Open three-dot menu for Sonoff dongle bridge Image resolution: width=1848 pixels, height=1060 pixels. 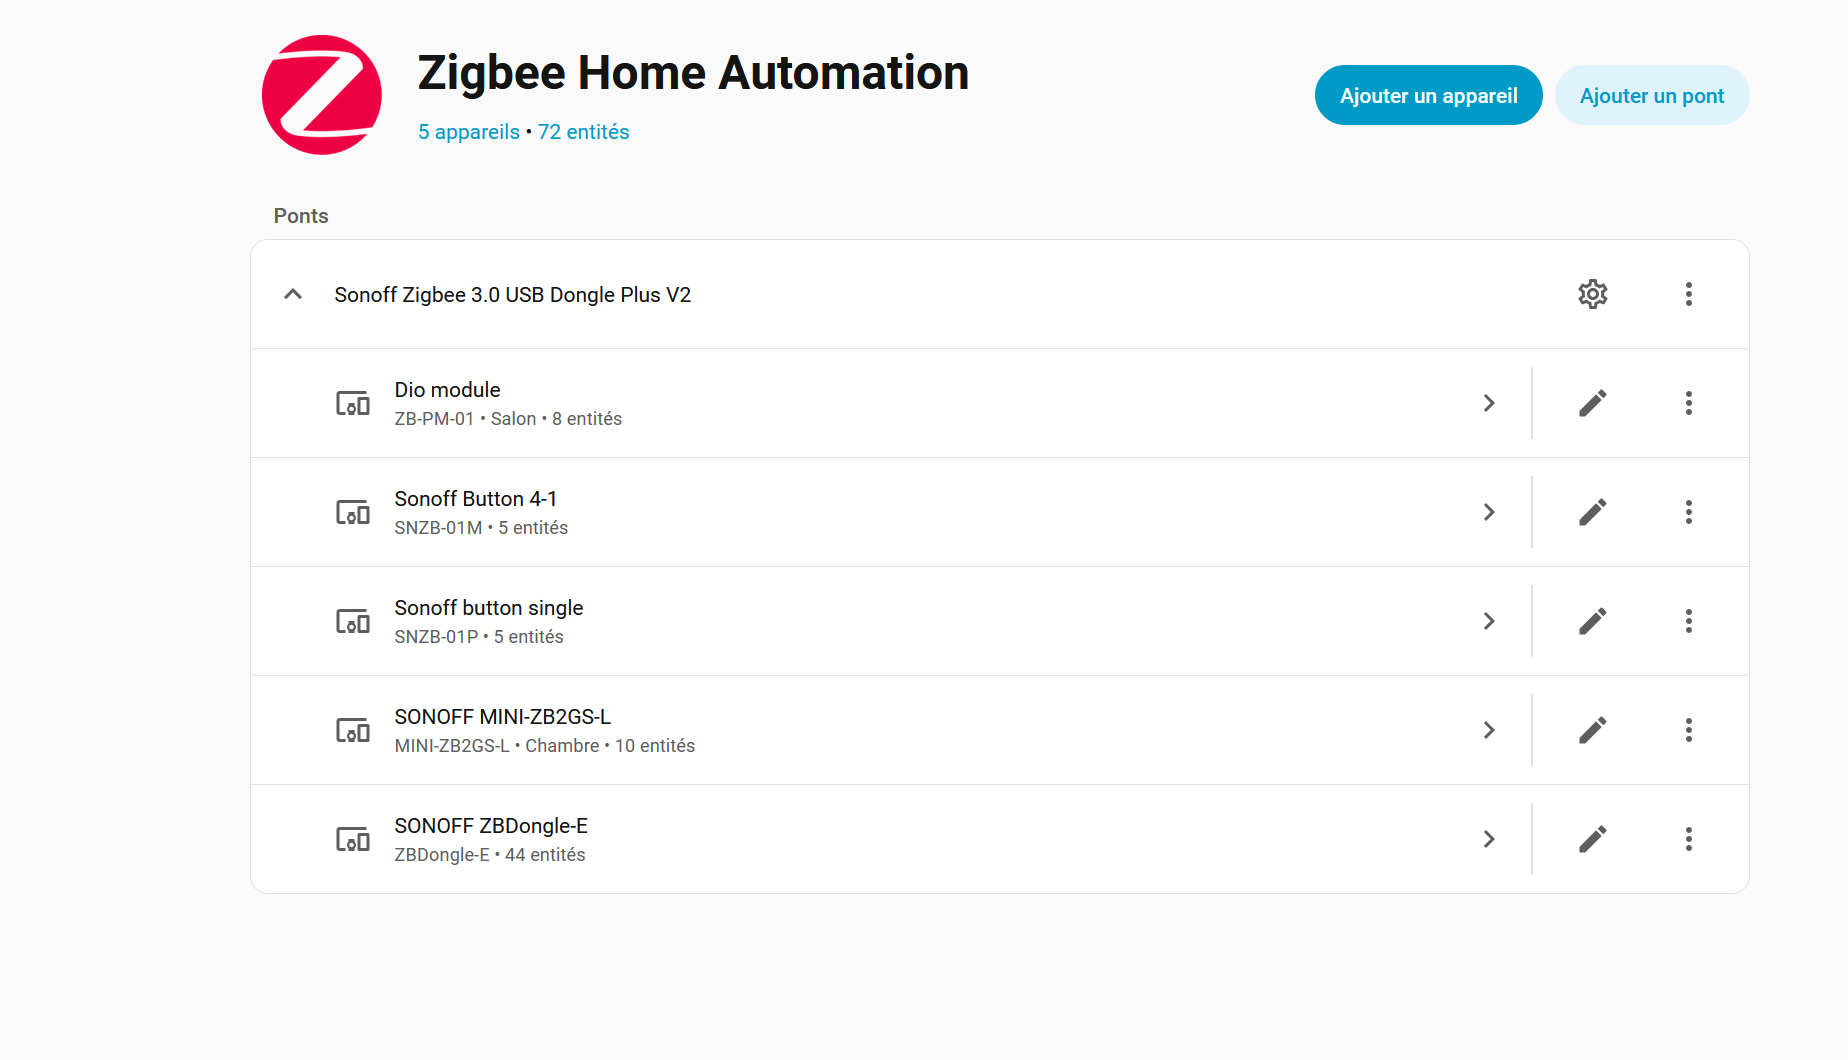(1688, 294)
